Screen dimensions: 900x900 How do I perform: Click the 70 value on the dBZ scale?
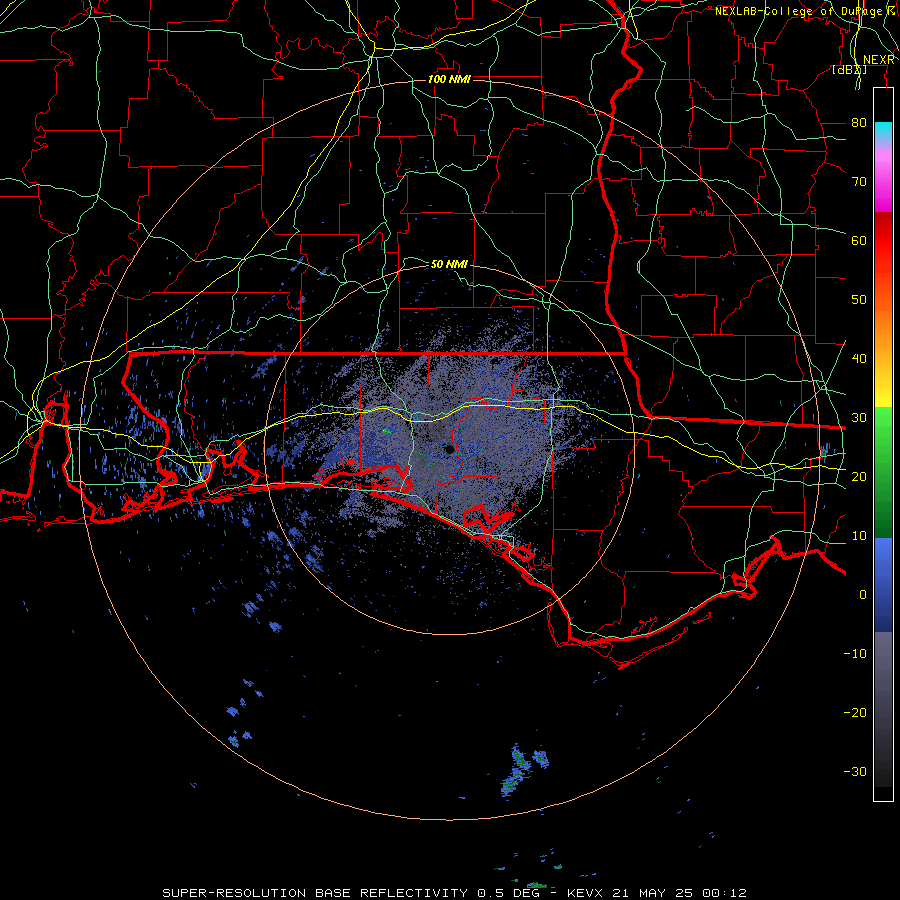click(x=859, y=182)
